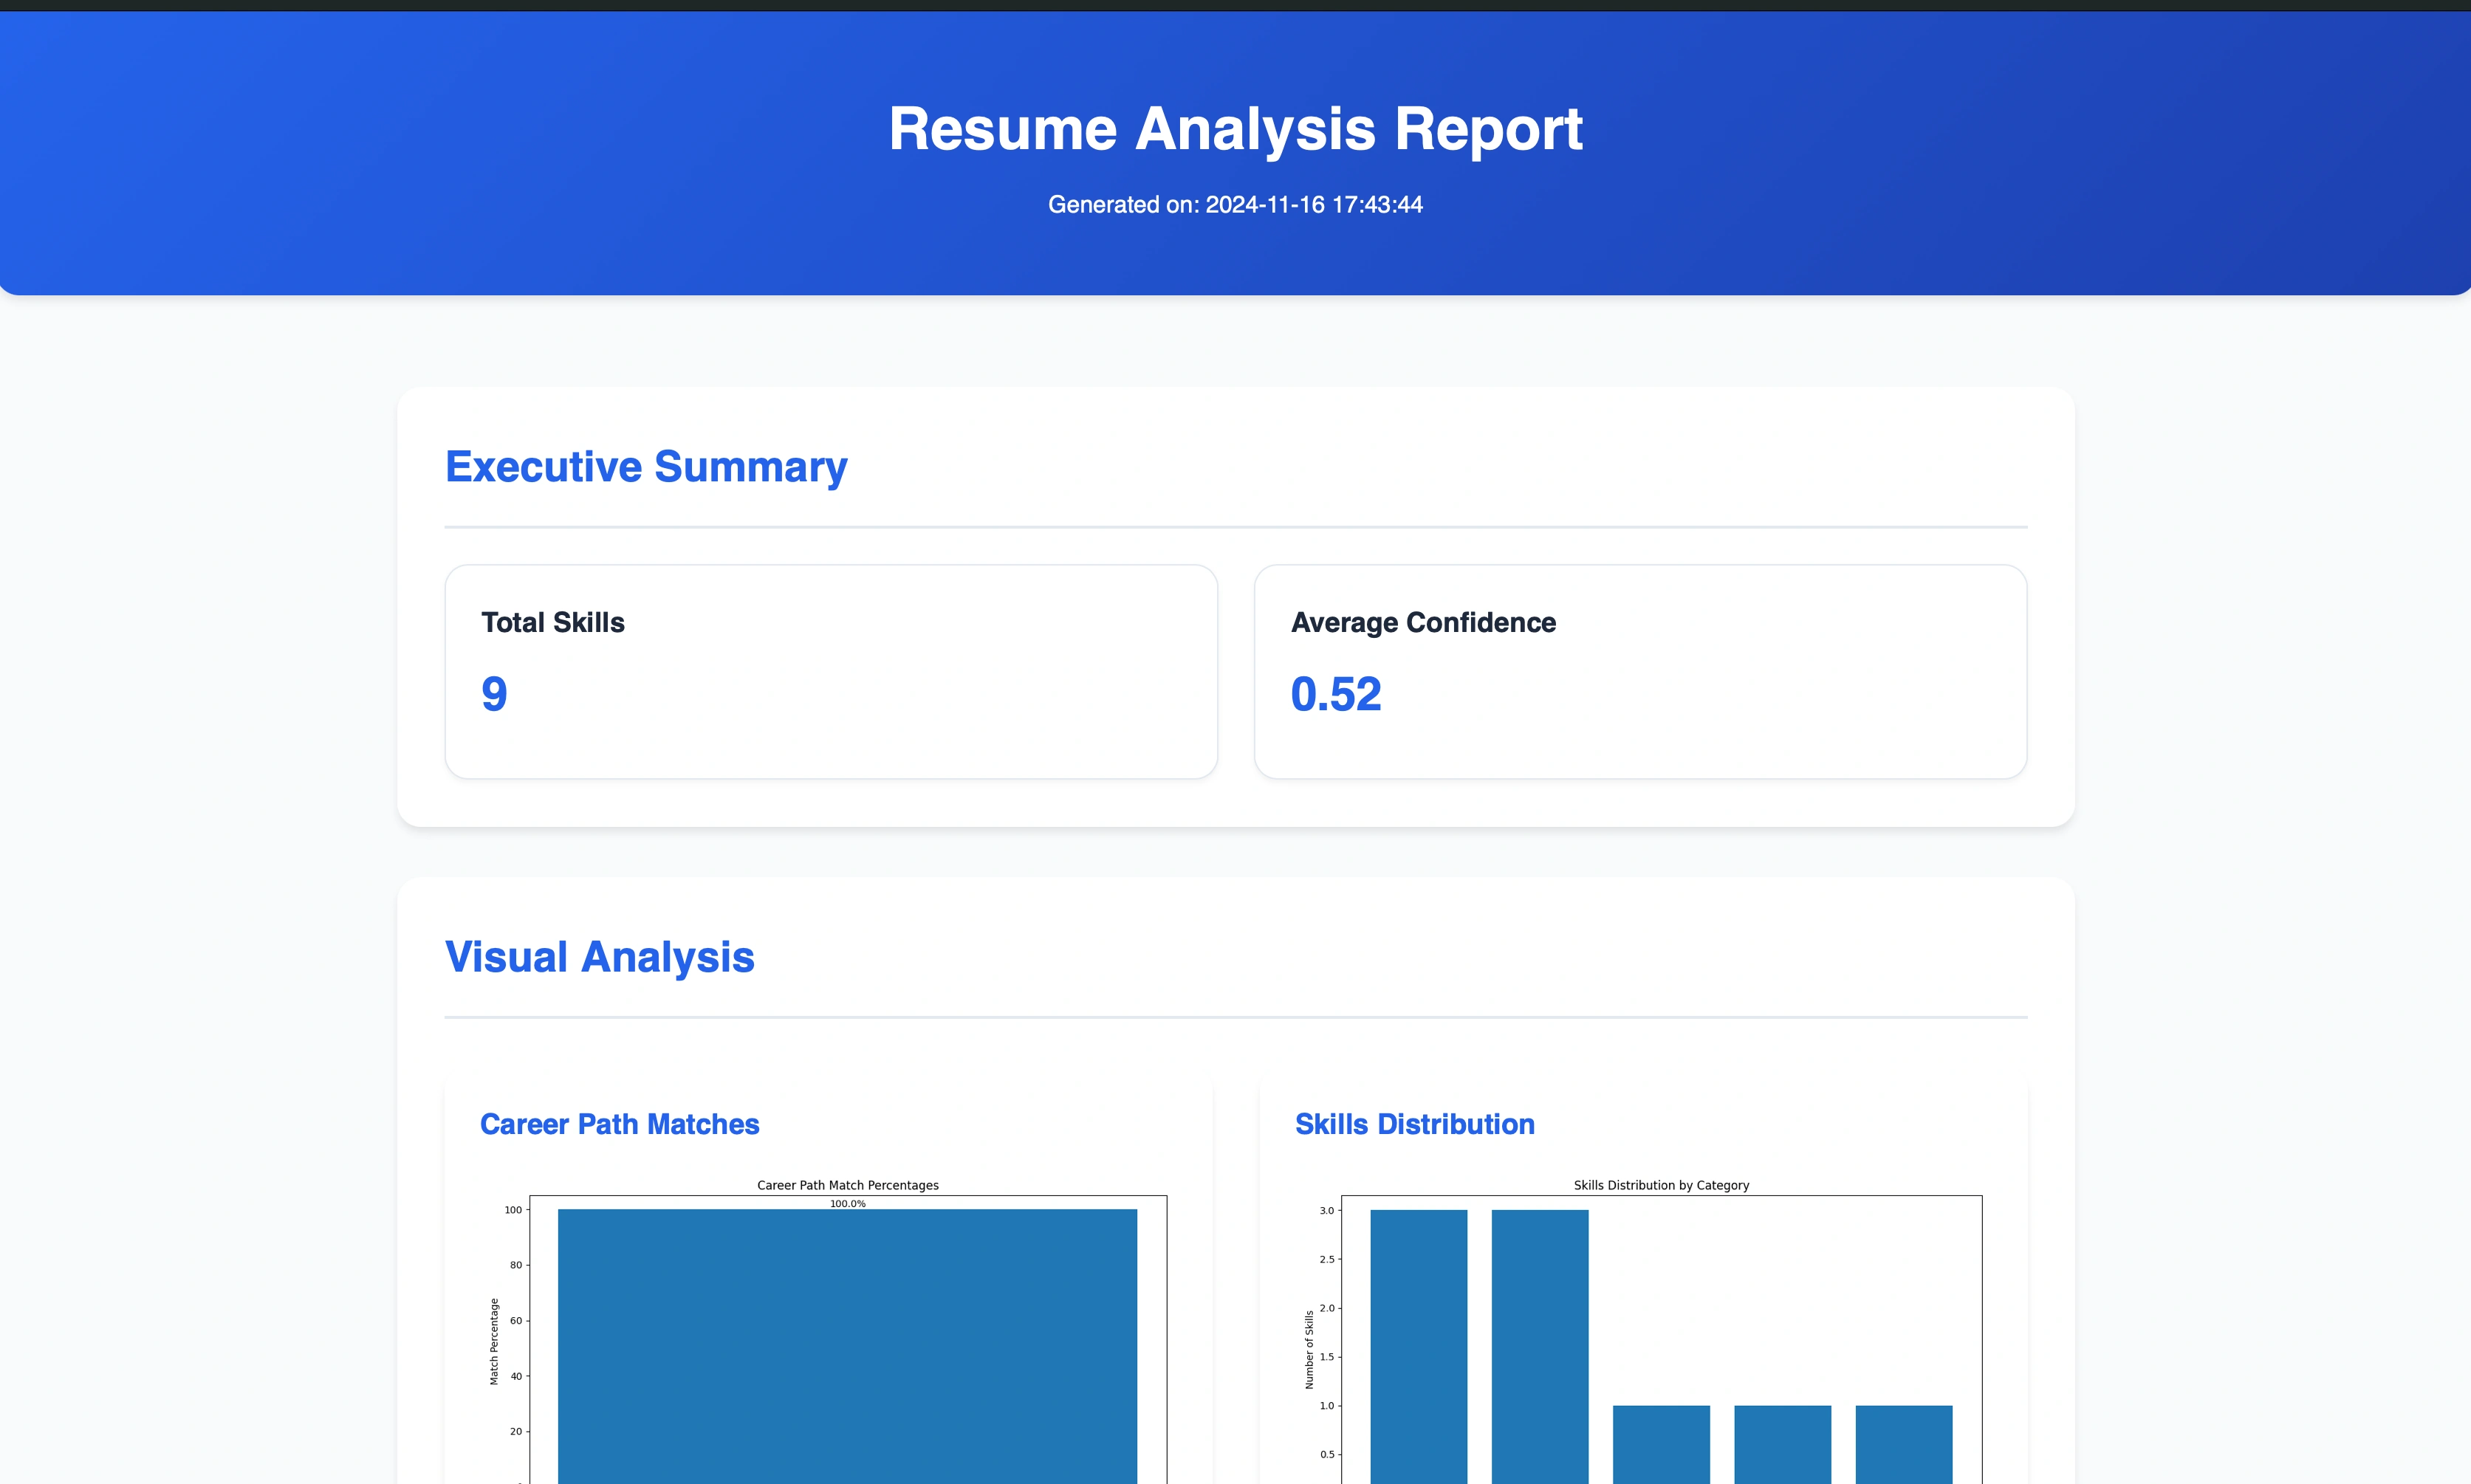Click the 100.0% label above the bar
The height and width of the screenshot is (1484, 2471).
point(847,1204)
